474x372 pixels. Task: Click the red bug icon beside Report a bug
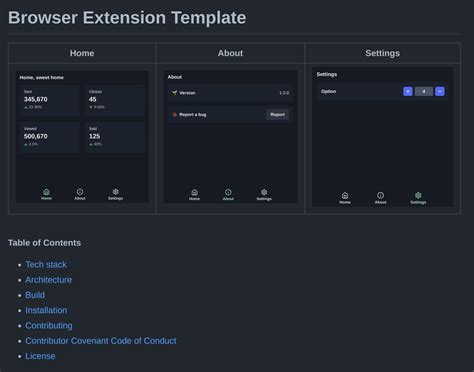[x=174, y=115]
